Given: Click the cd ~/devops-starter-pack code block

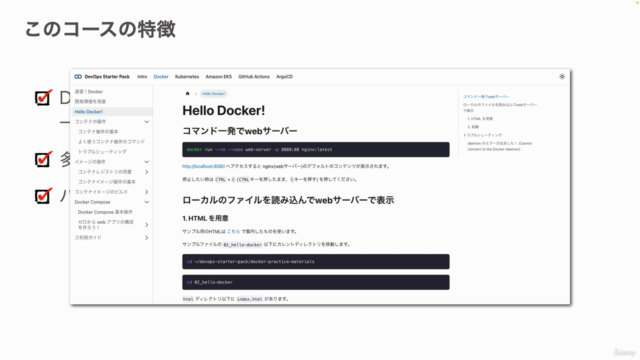Looking at the screenshot, I should 316,262.
